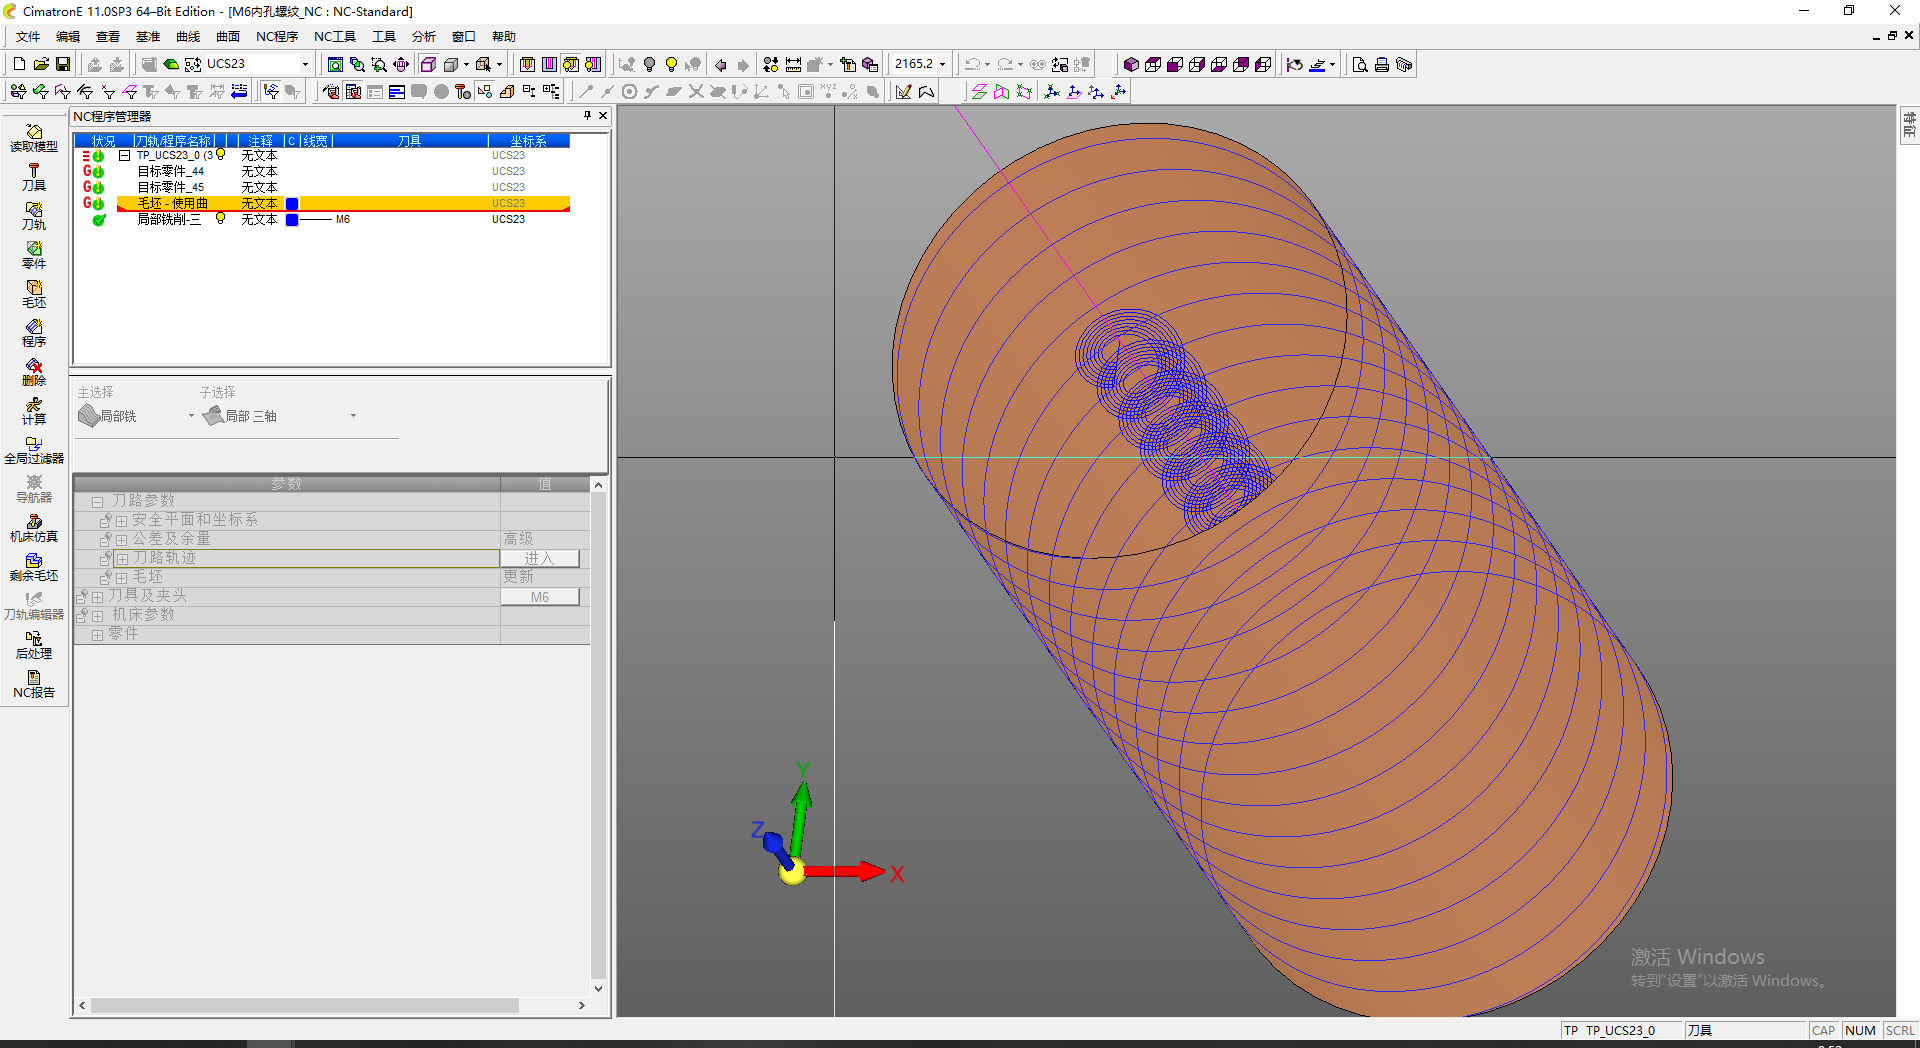This screenshot has height=1048, width=1920.
Task: Click the purple back arrow icon
Action: point(720,64)
